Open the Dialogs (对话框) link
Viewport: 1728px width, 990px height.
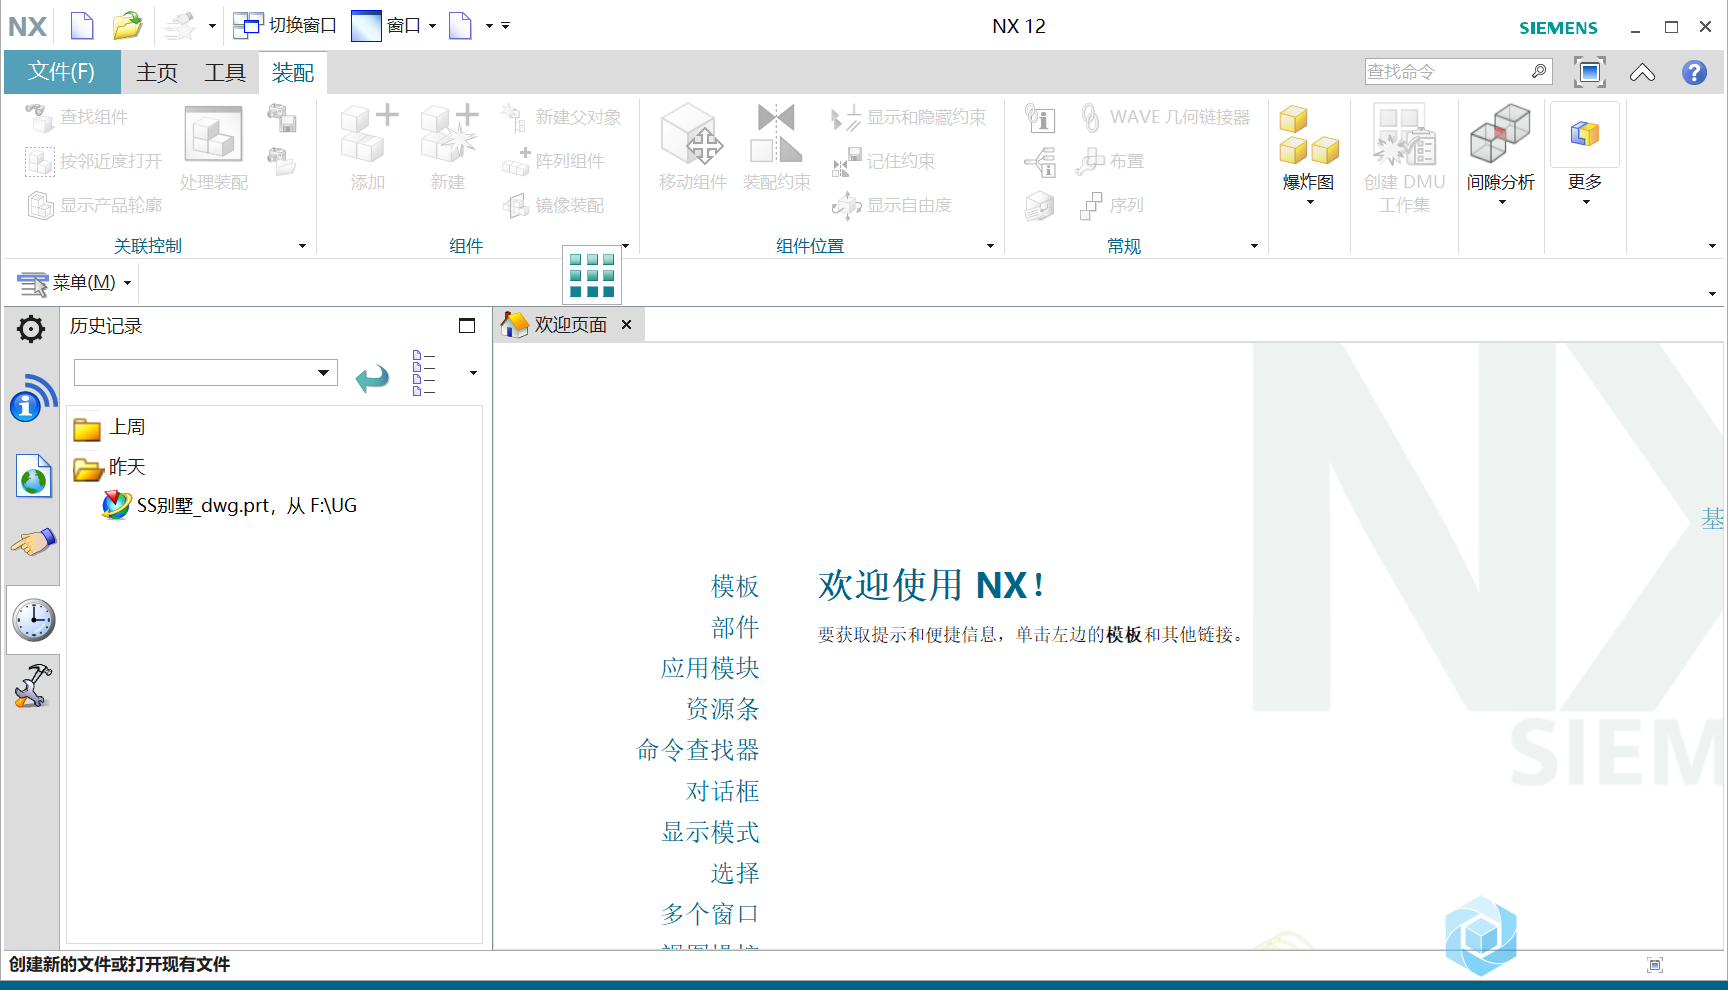pos(722,791)
